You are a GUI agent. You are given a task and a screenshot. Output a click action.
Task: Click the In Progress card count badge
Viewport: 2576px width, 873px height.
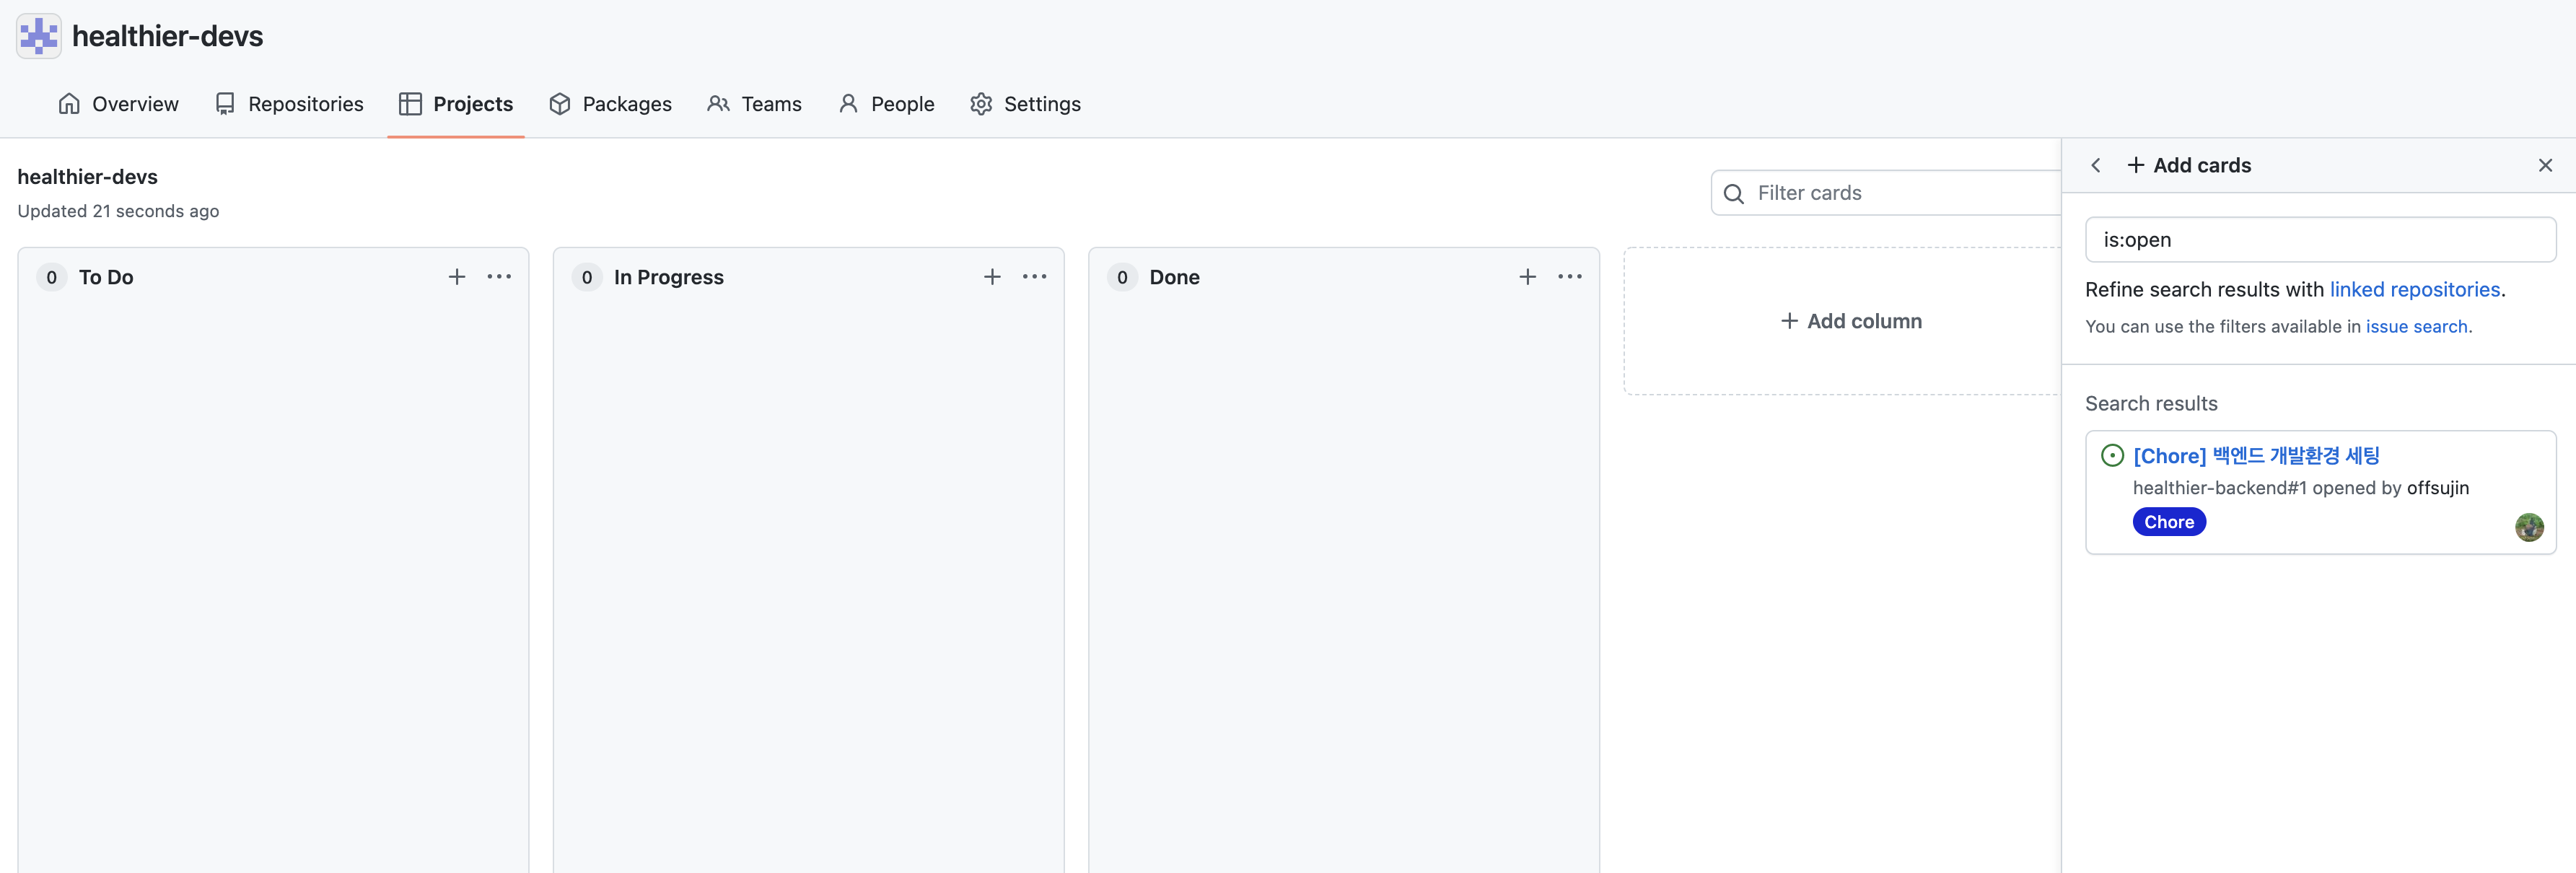point(587,277)
